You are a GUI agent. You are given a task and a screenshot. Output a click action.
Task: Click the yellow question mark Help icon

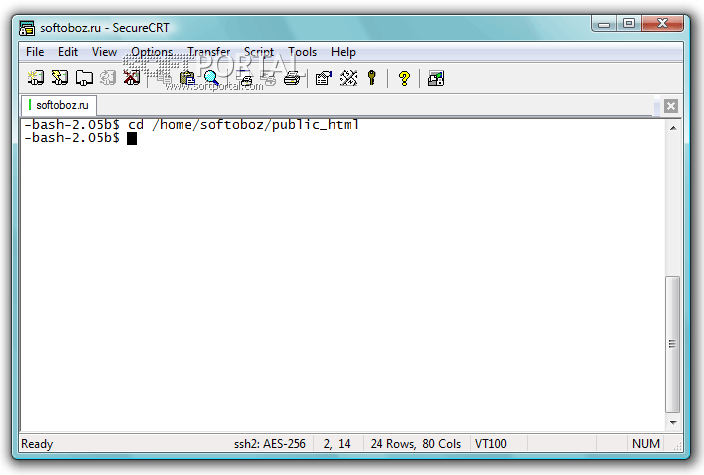point(404,78)
